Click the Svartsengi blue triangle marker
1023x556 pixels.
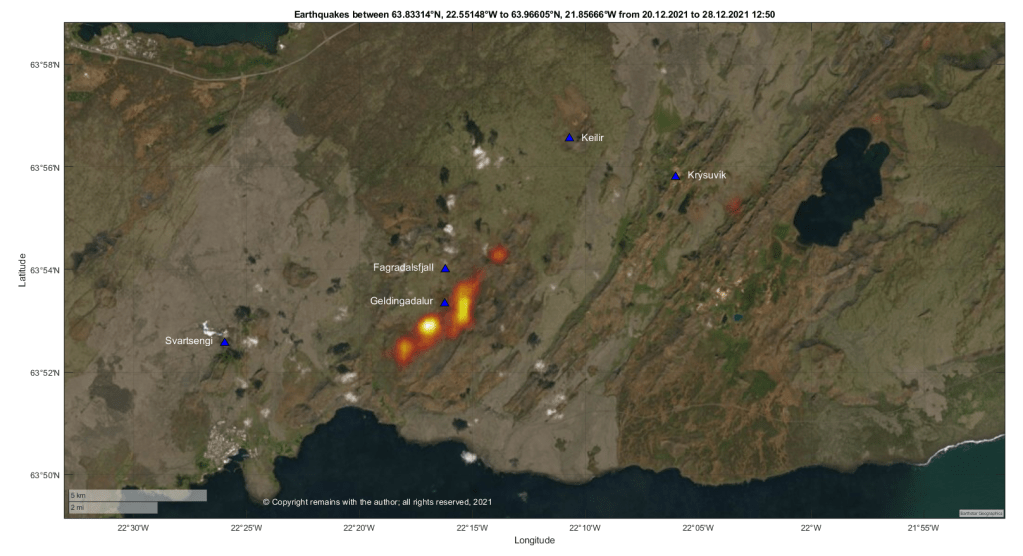coord(225,342)
